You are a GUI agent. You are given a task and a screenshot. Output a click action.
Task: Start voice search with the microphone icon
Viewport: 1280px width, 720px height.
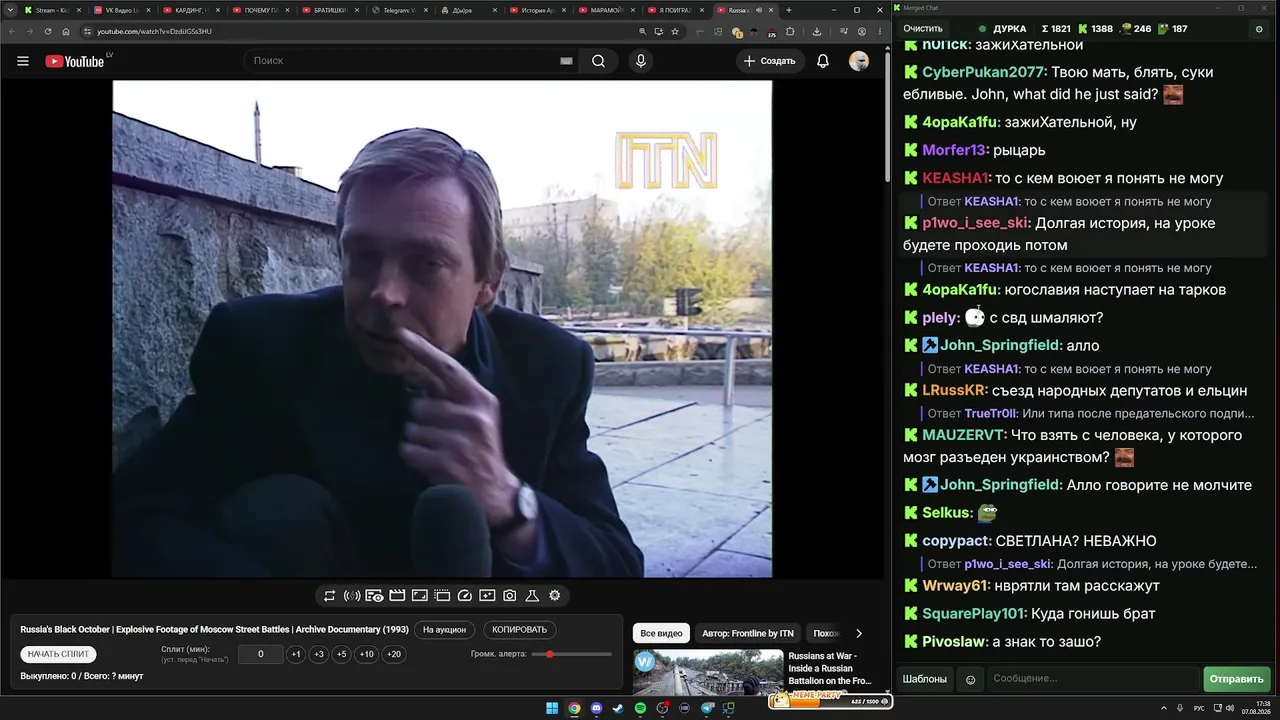(x=641, y=61)
